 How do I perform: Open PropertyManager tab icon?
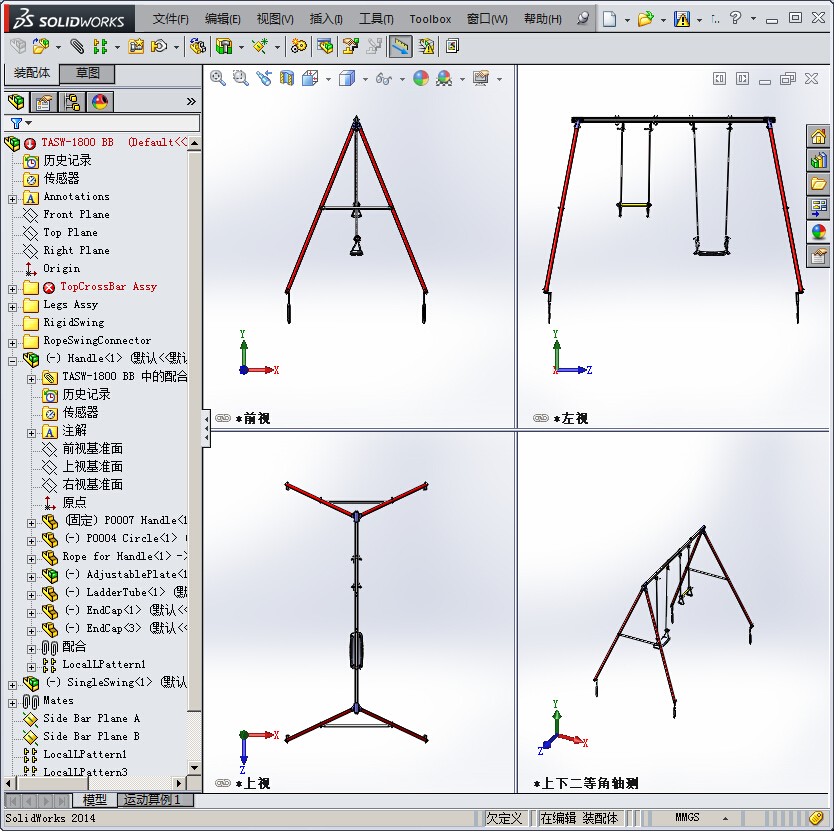pyautogui.click(x=44, y=101)
